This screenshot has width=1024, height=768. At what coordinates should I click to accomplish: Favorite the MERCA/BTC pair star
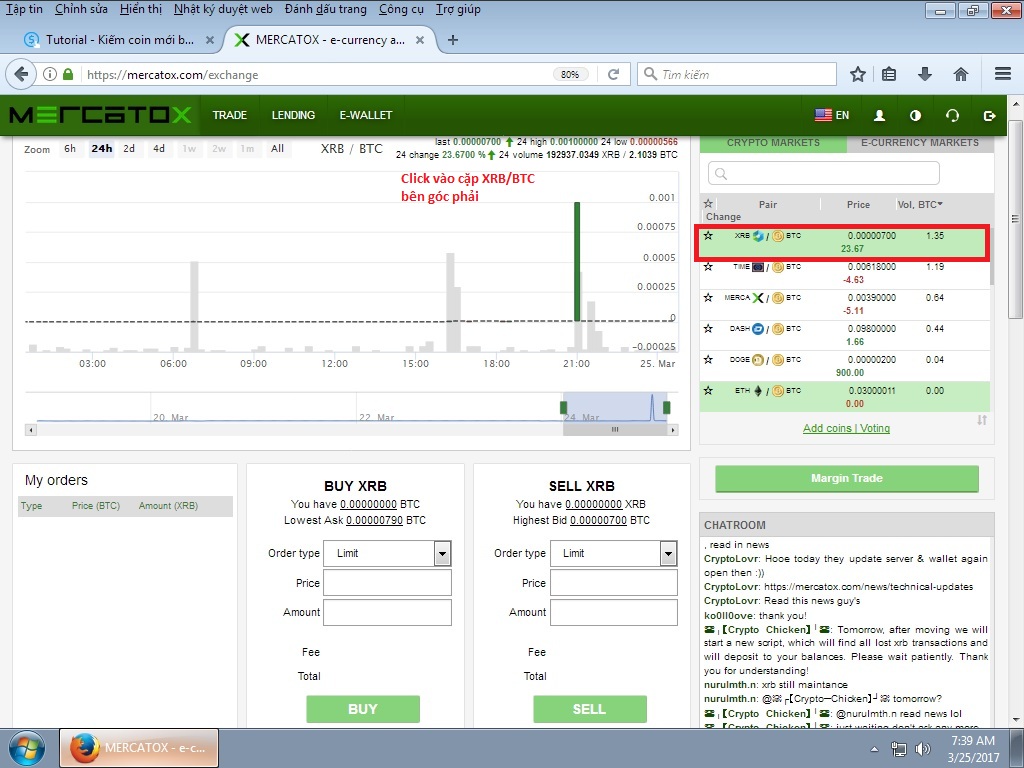[x=708, y=297]
